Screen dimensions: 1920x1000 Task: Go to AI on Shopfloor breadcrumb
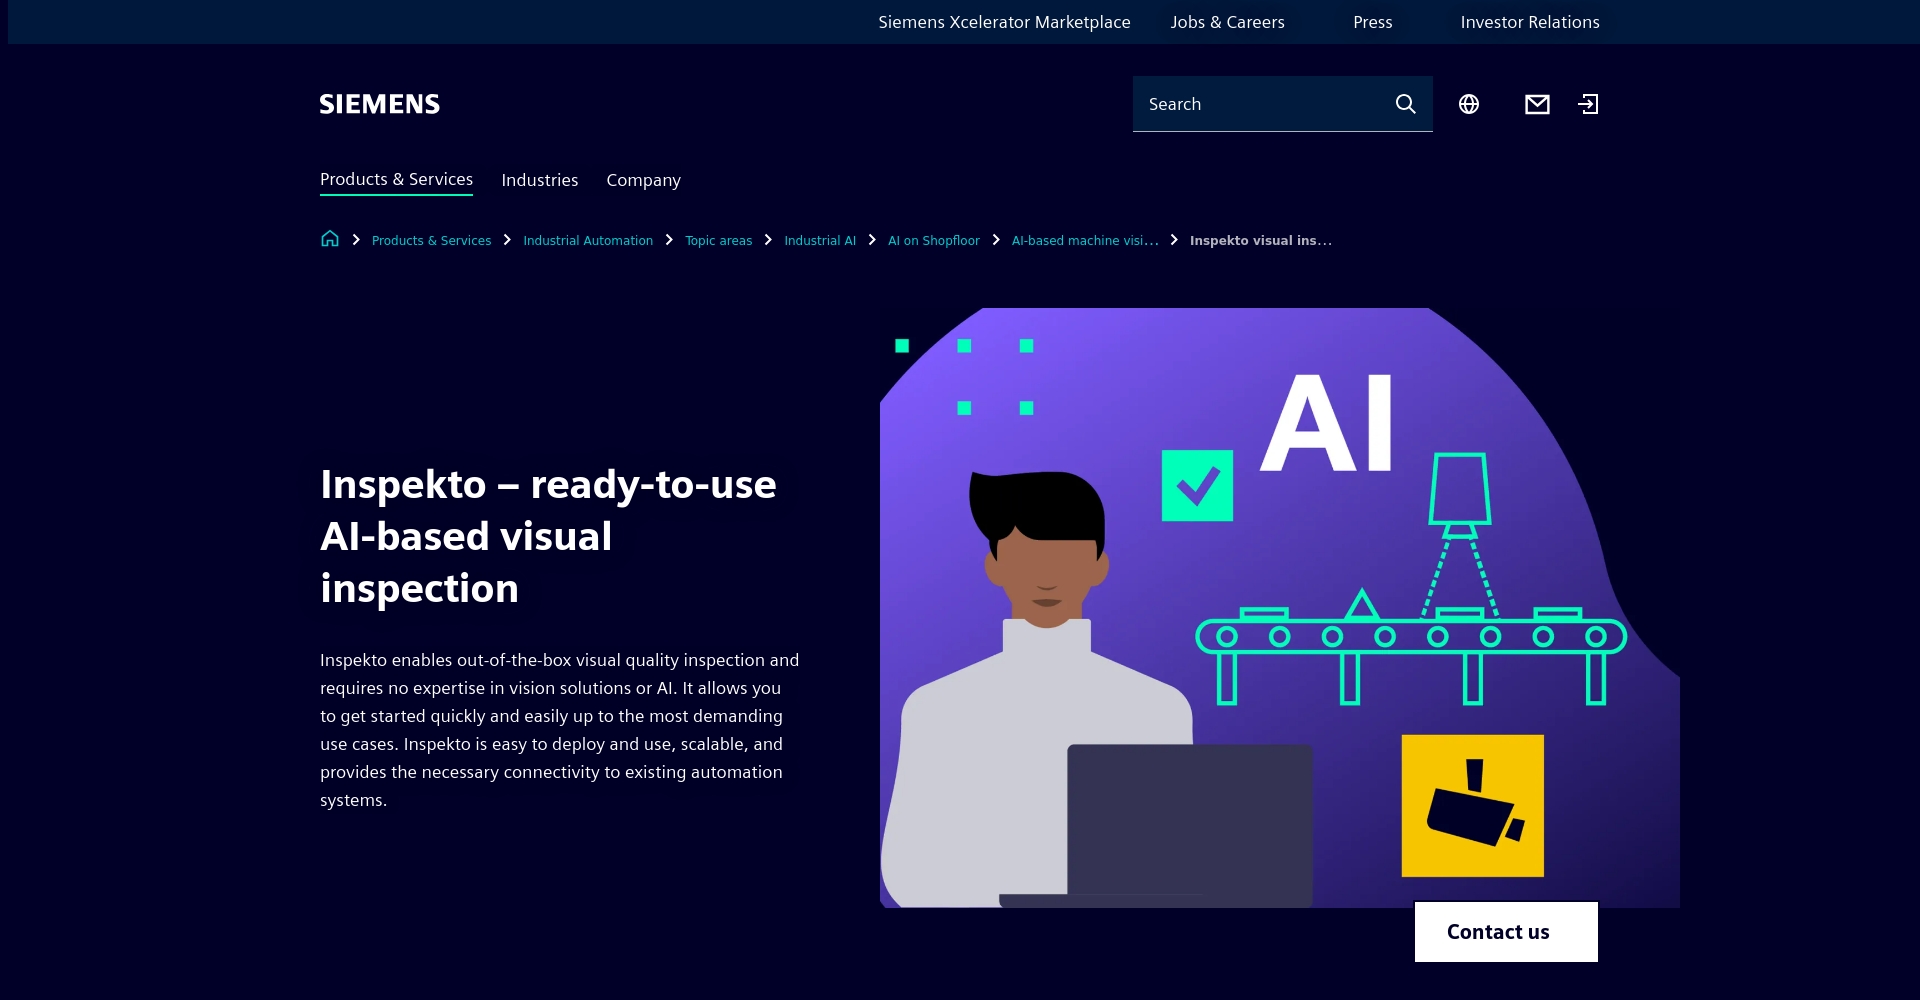934,240
